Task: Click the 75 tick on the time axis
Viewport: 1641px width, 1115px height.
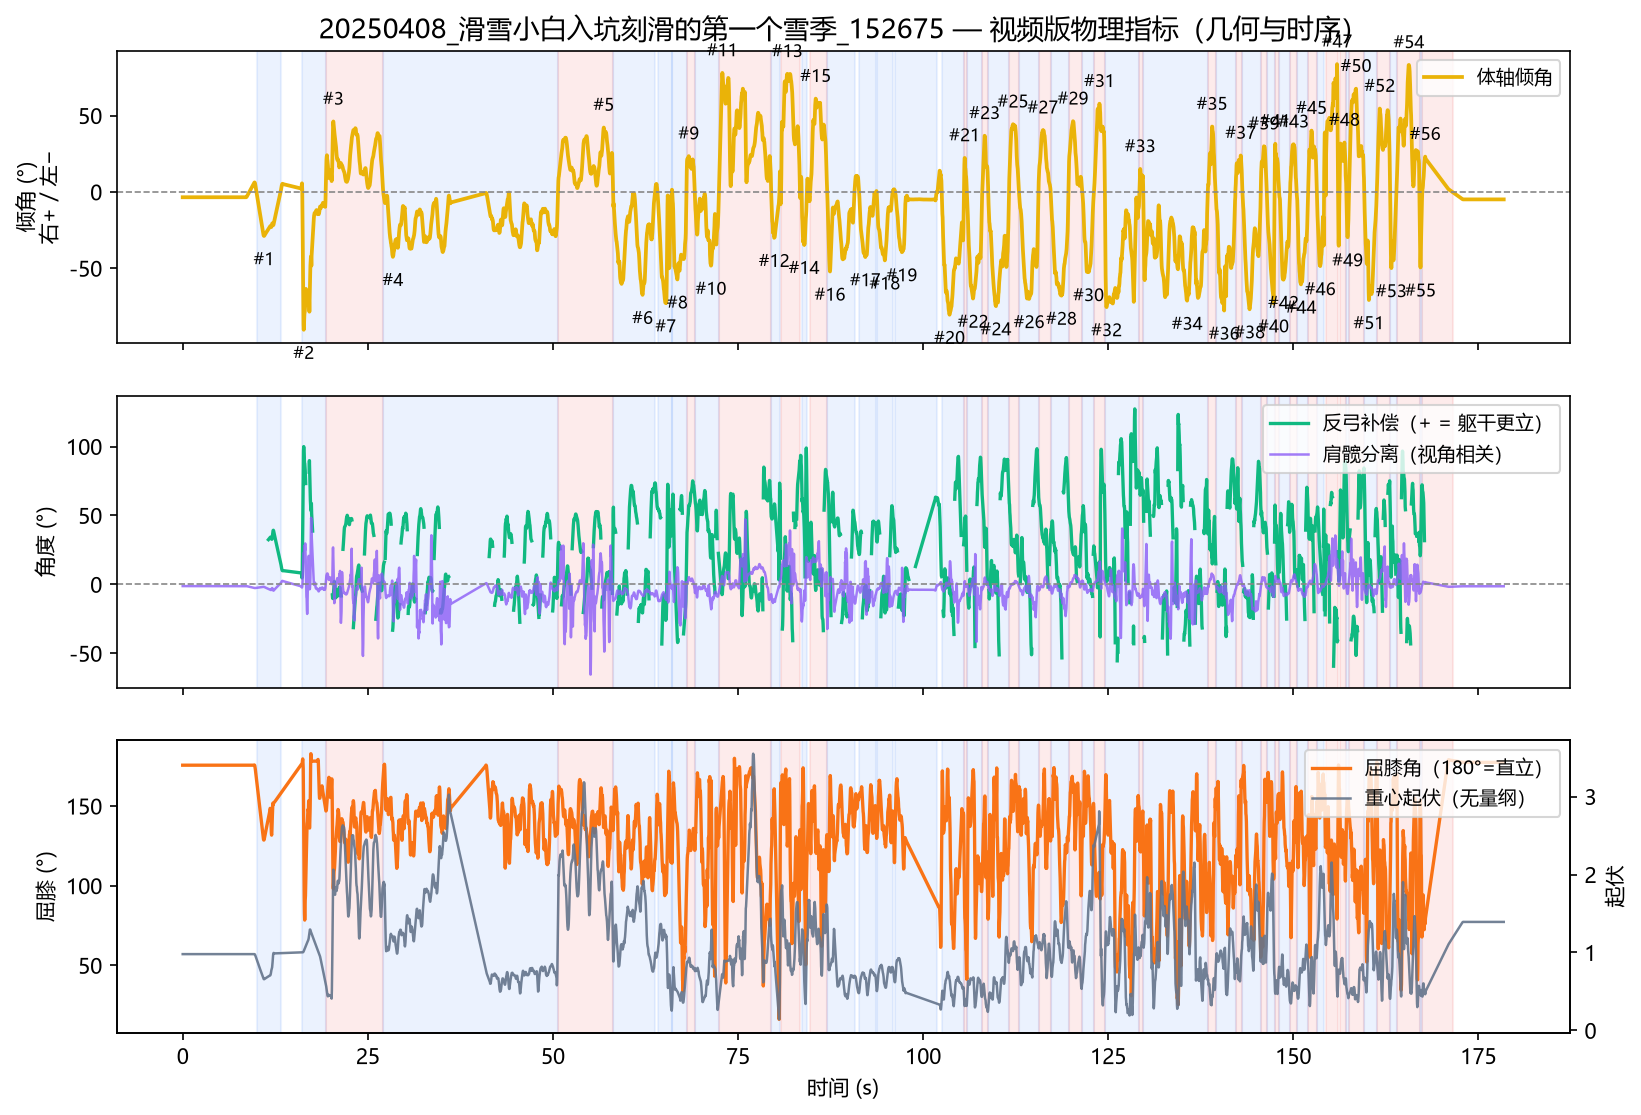Action: pyautogui.click(x=738, y=1056)
